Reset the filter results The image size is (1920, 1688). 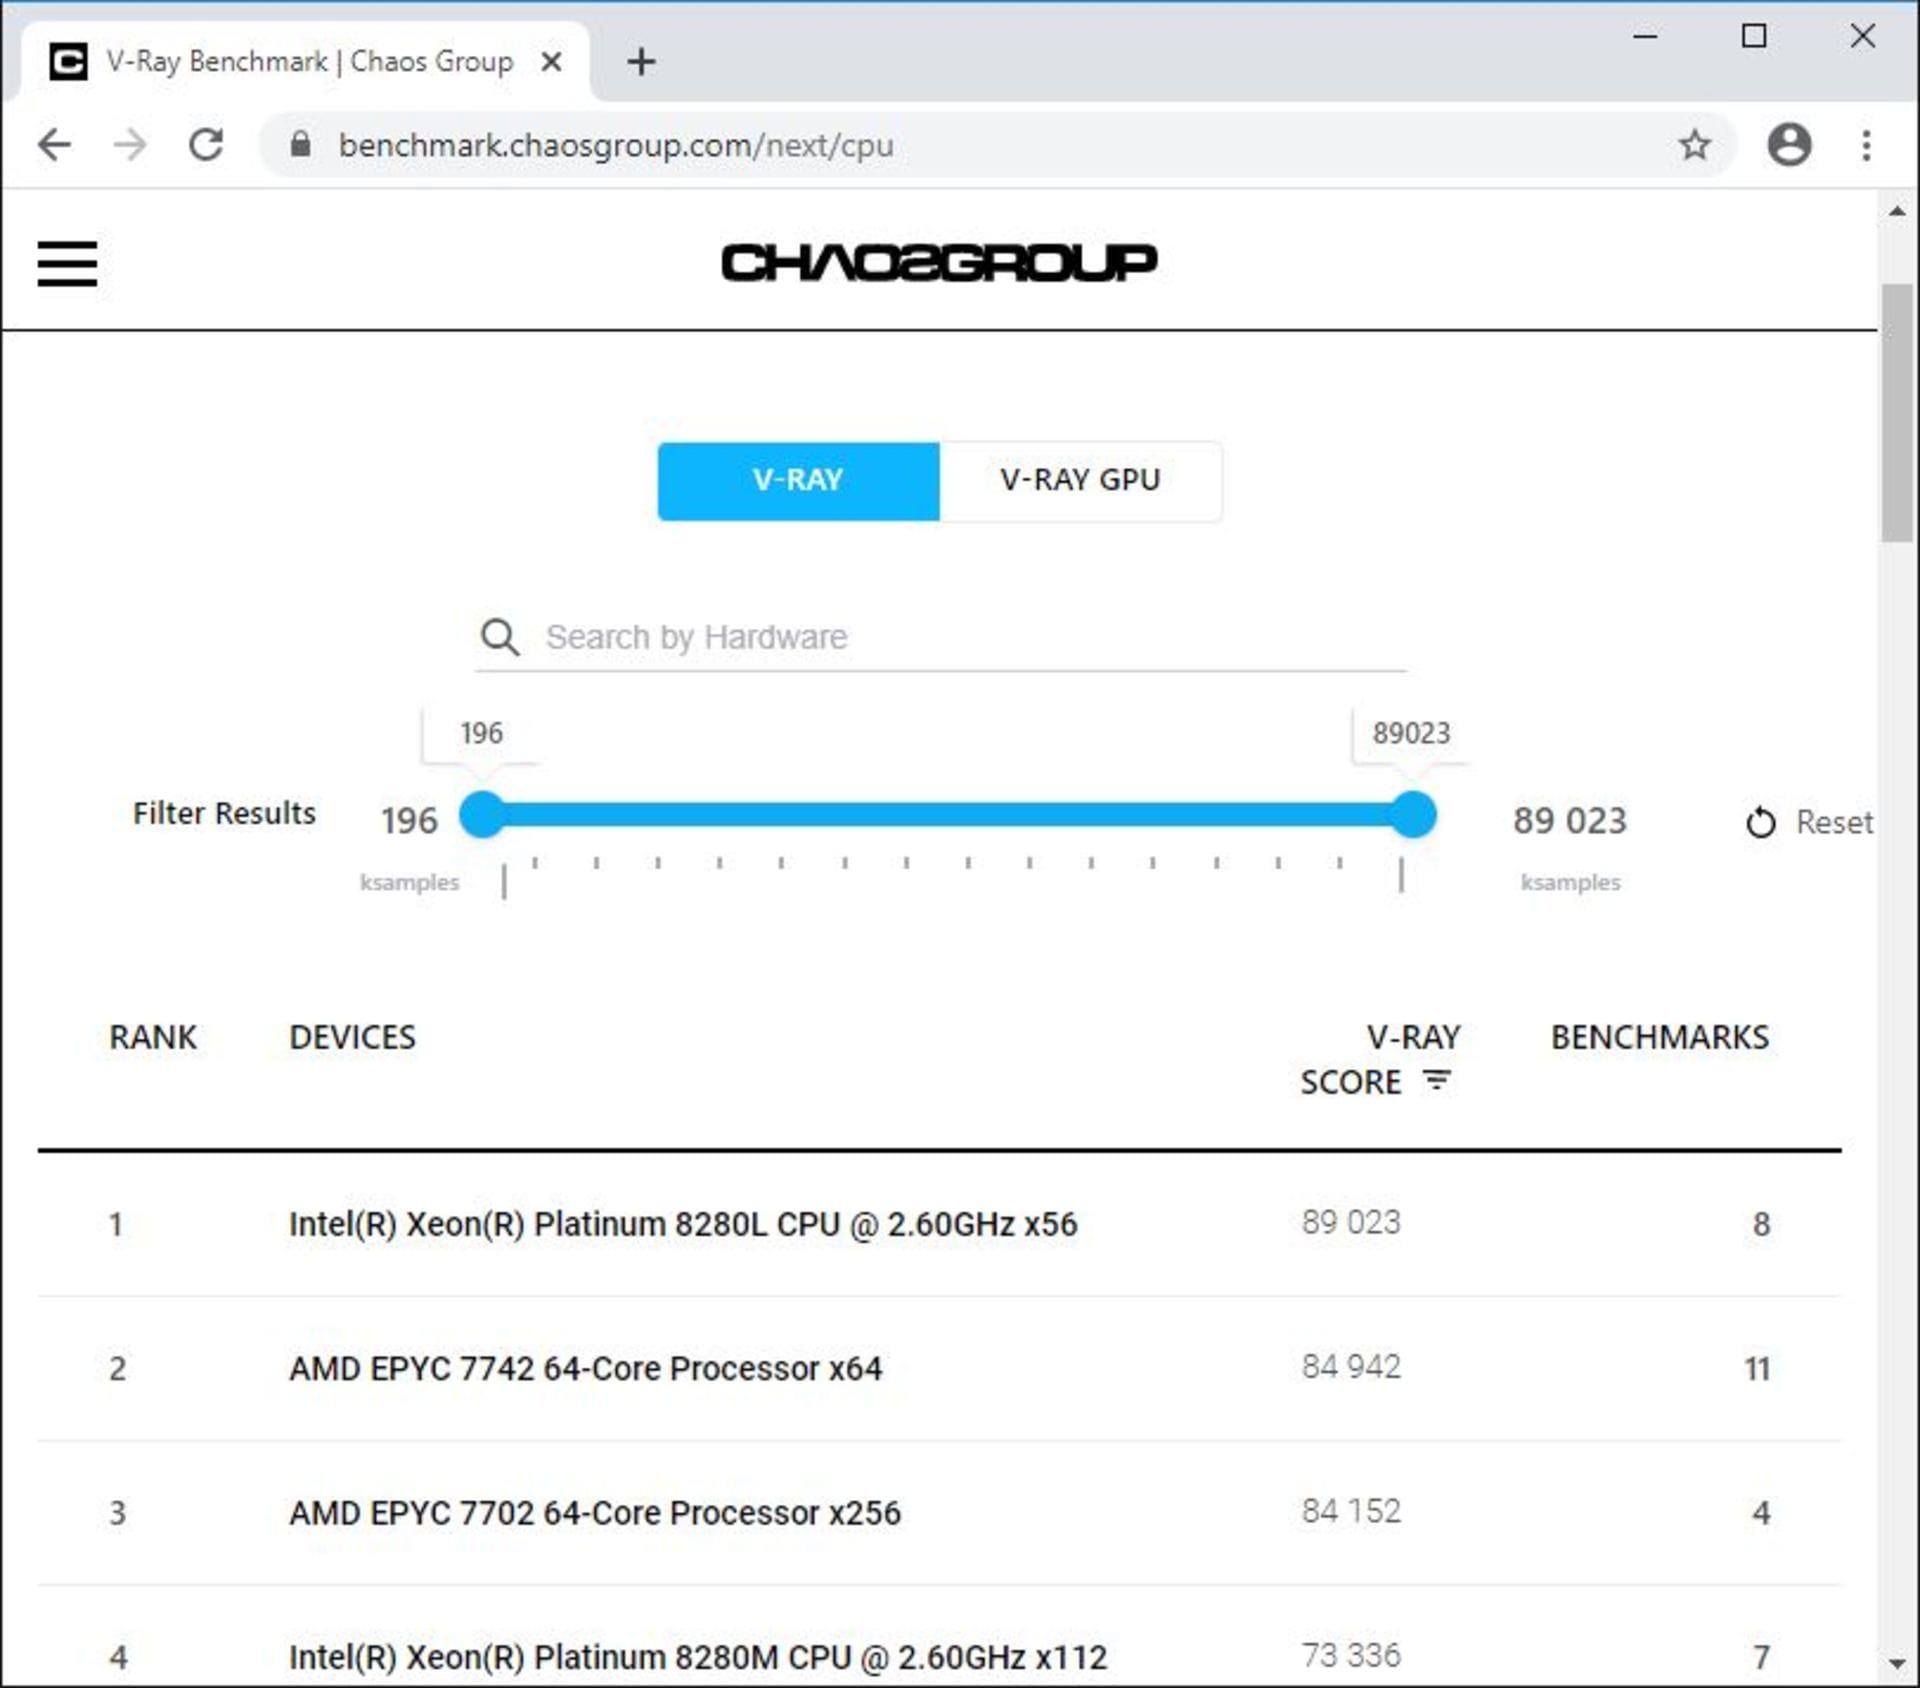(x=1809, y=822)
